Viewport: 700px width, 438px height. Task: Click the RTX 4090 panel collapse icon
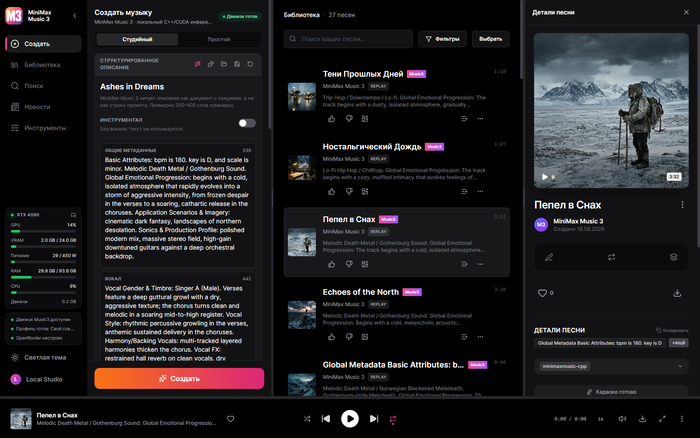[73, 215]
